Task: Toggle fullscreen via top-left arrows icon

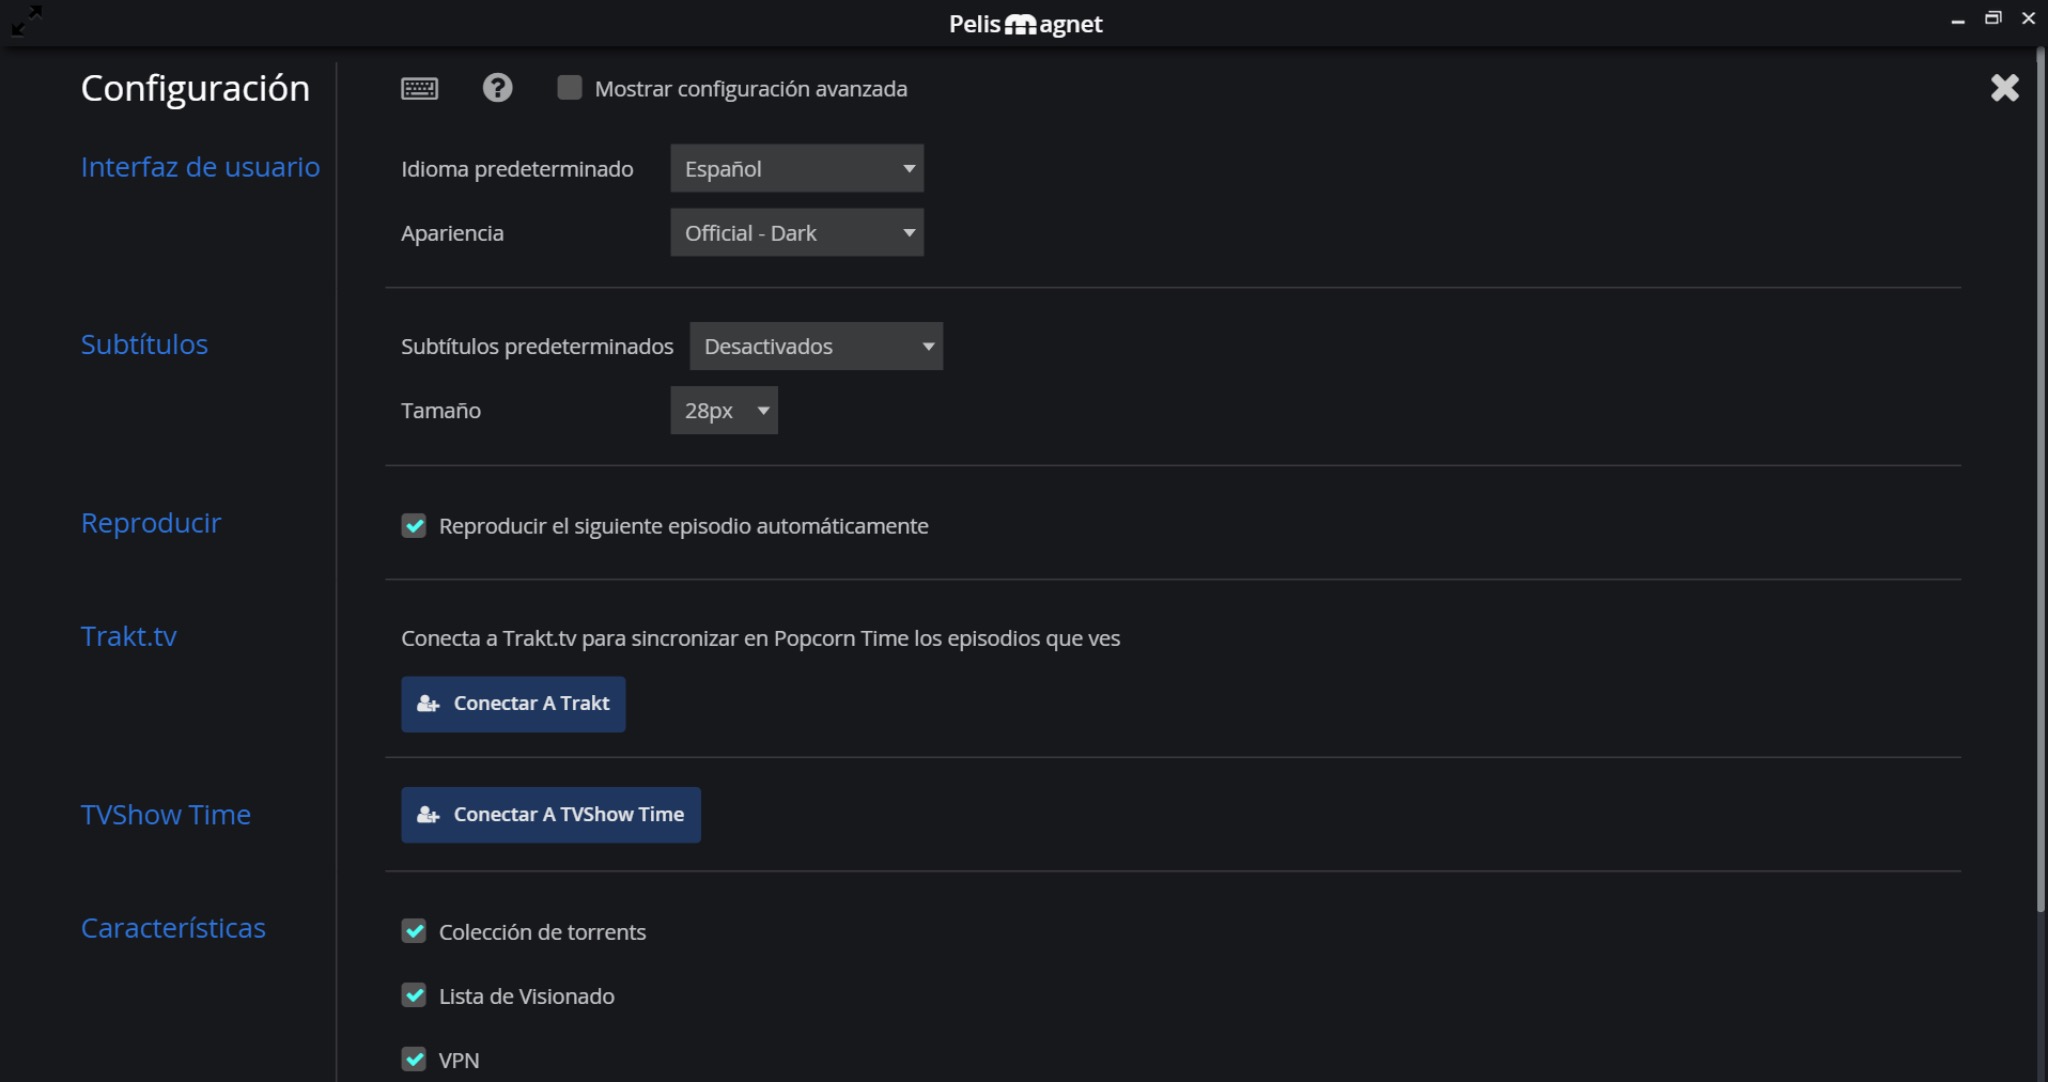Action: pos(27,20)
